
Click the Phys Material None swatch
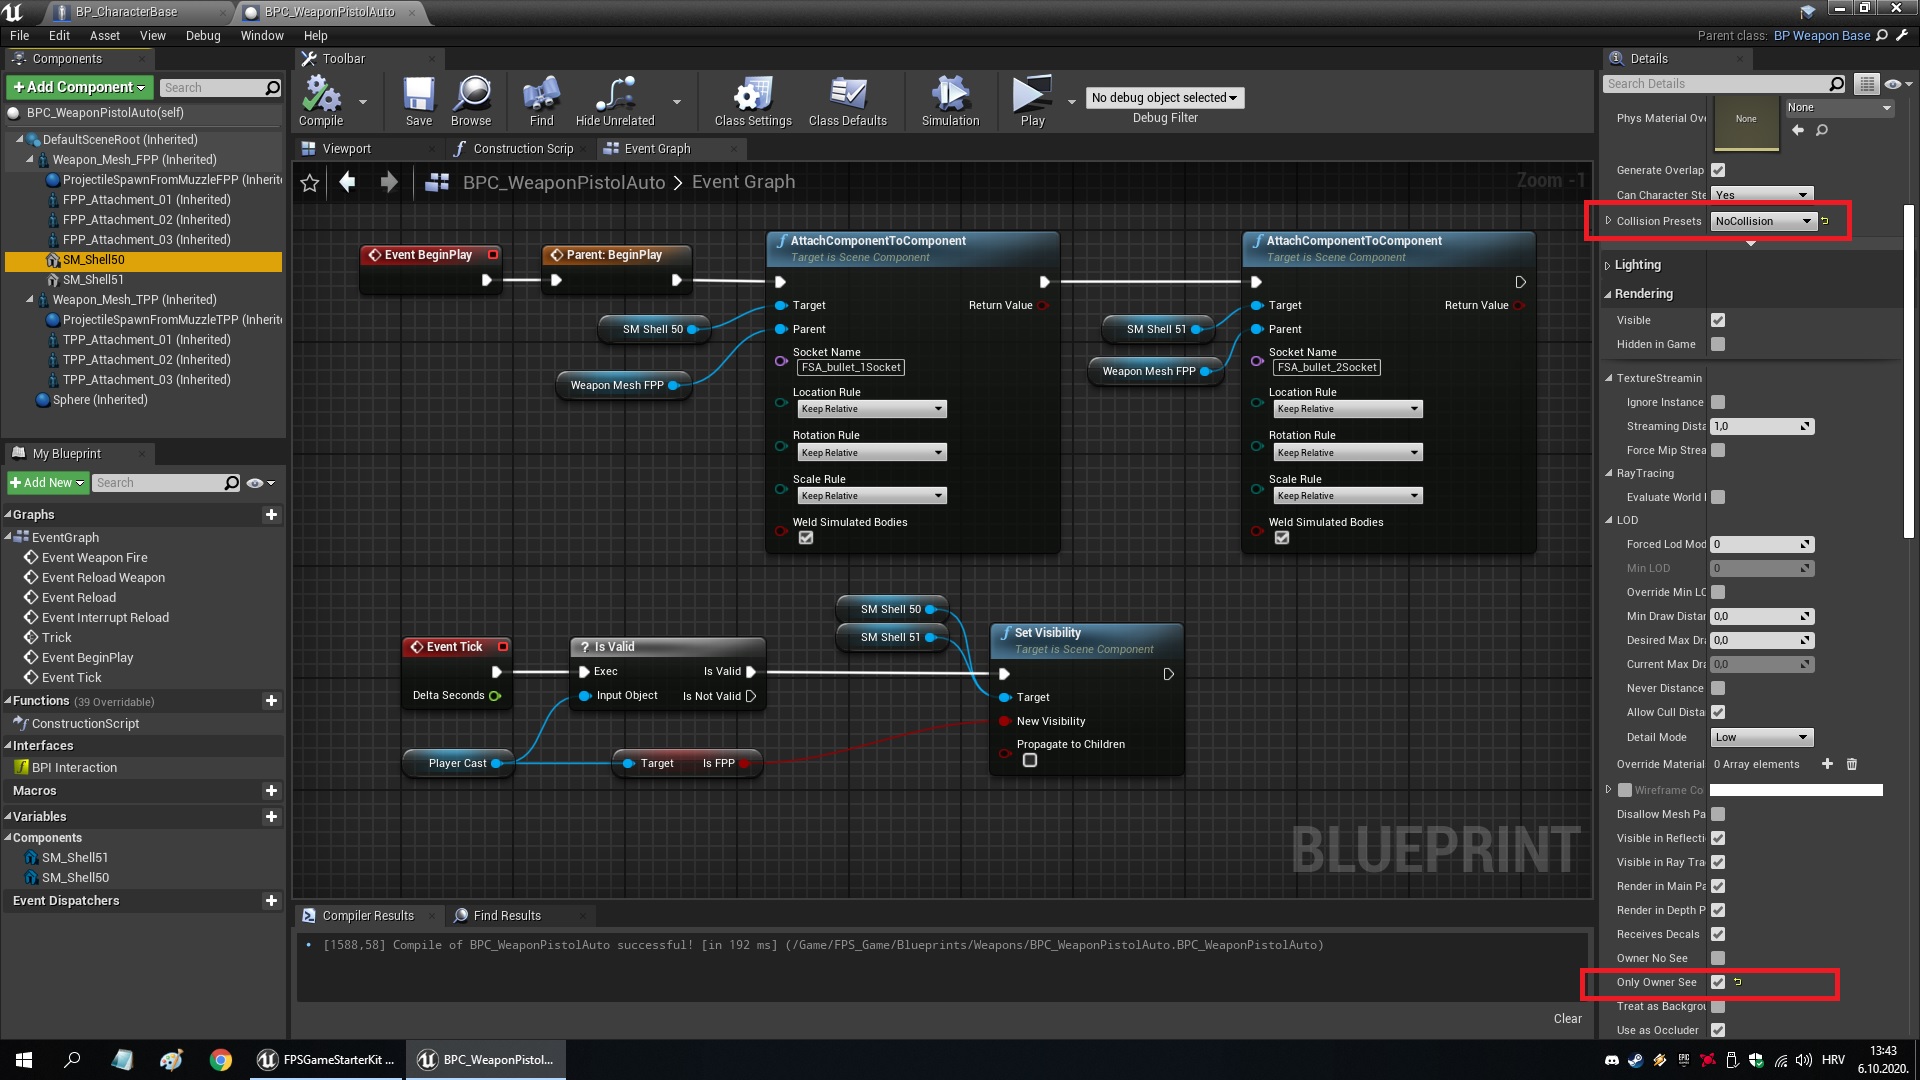1745,120
